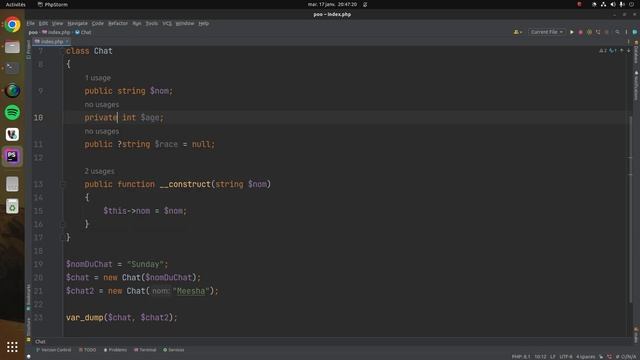Run with coverage icon in toolbar
Image resolution: width=640 pixels, height=360 pixels.
(x=589, y=32)
